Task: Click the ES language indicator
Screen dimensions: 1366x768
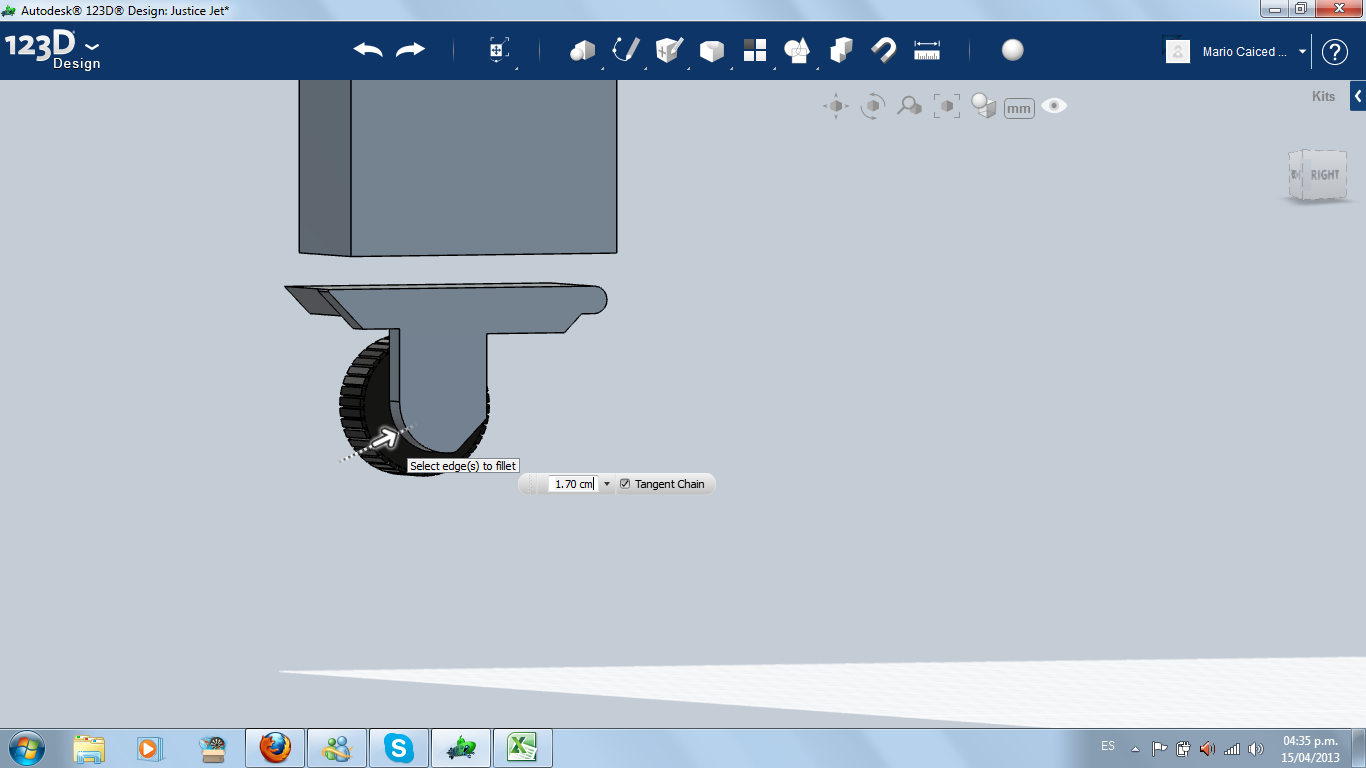Action: pyautogui.click(x=1108, y=746)
